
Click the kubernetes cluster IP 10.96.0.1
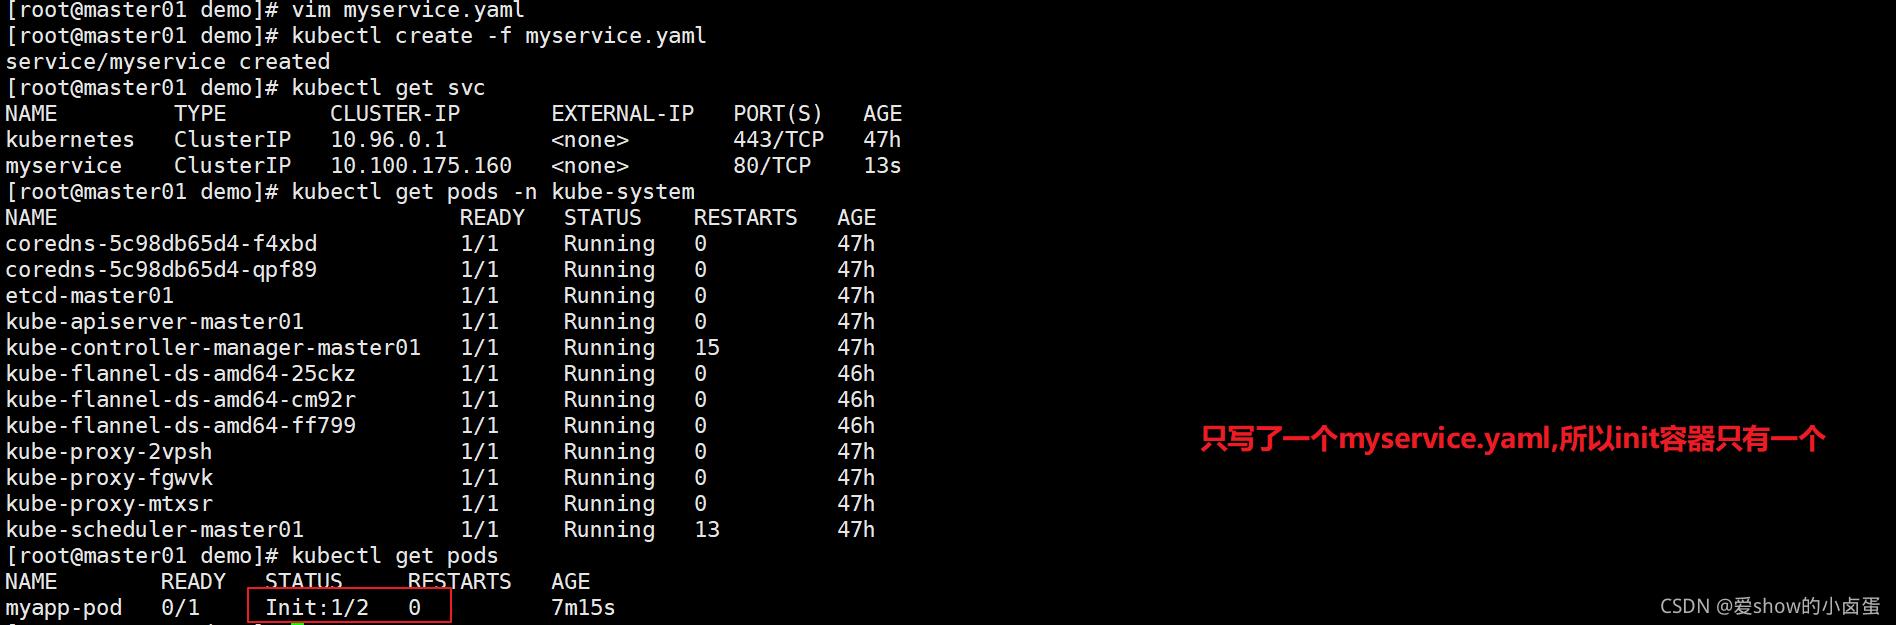pyautogui.click(x=389, y=139)
